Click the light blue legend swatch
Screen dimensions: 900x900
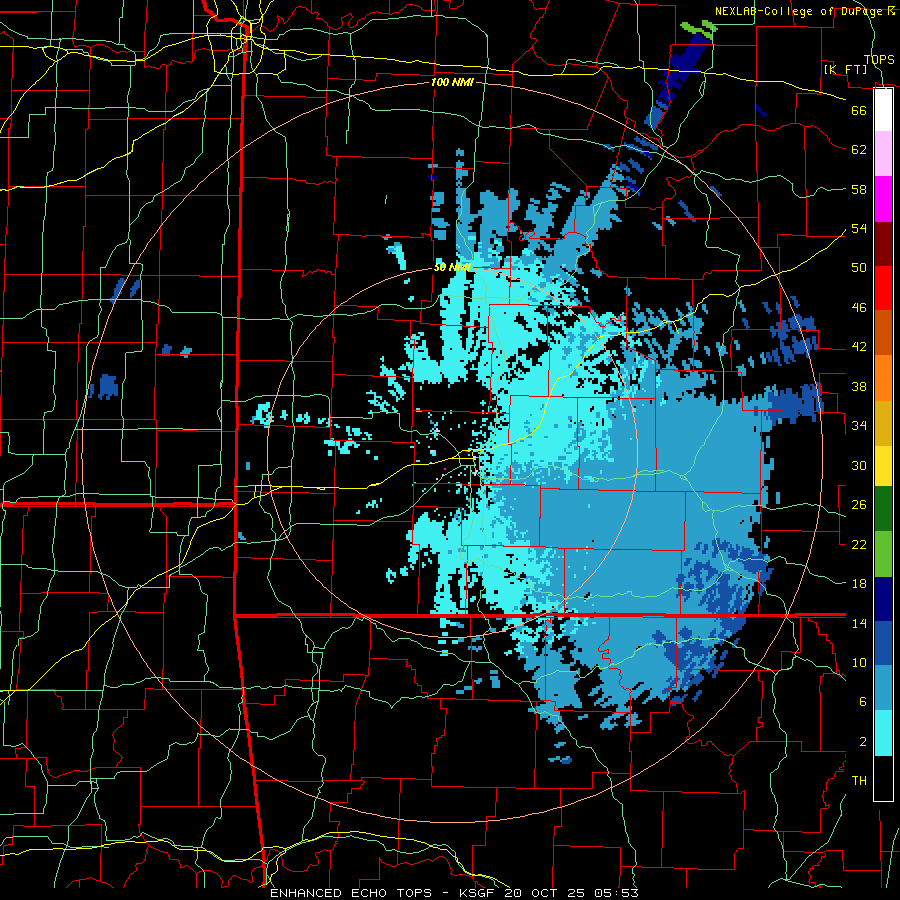(x=883, y=688)
